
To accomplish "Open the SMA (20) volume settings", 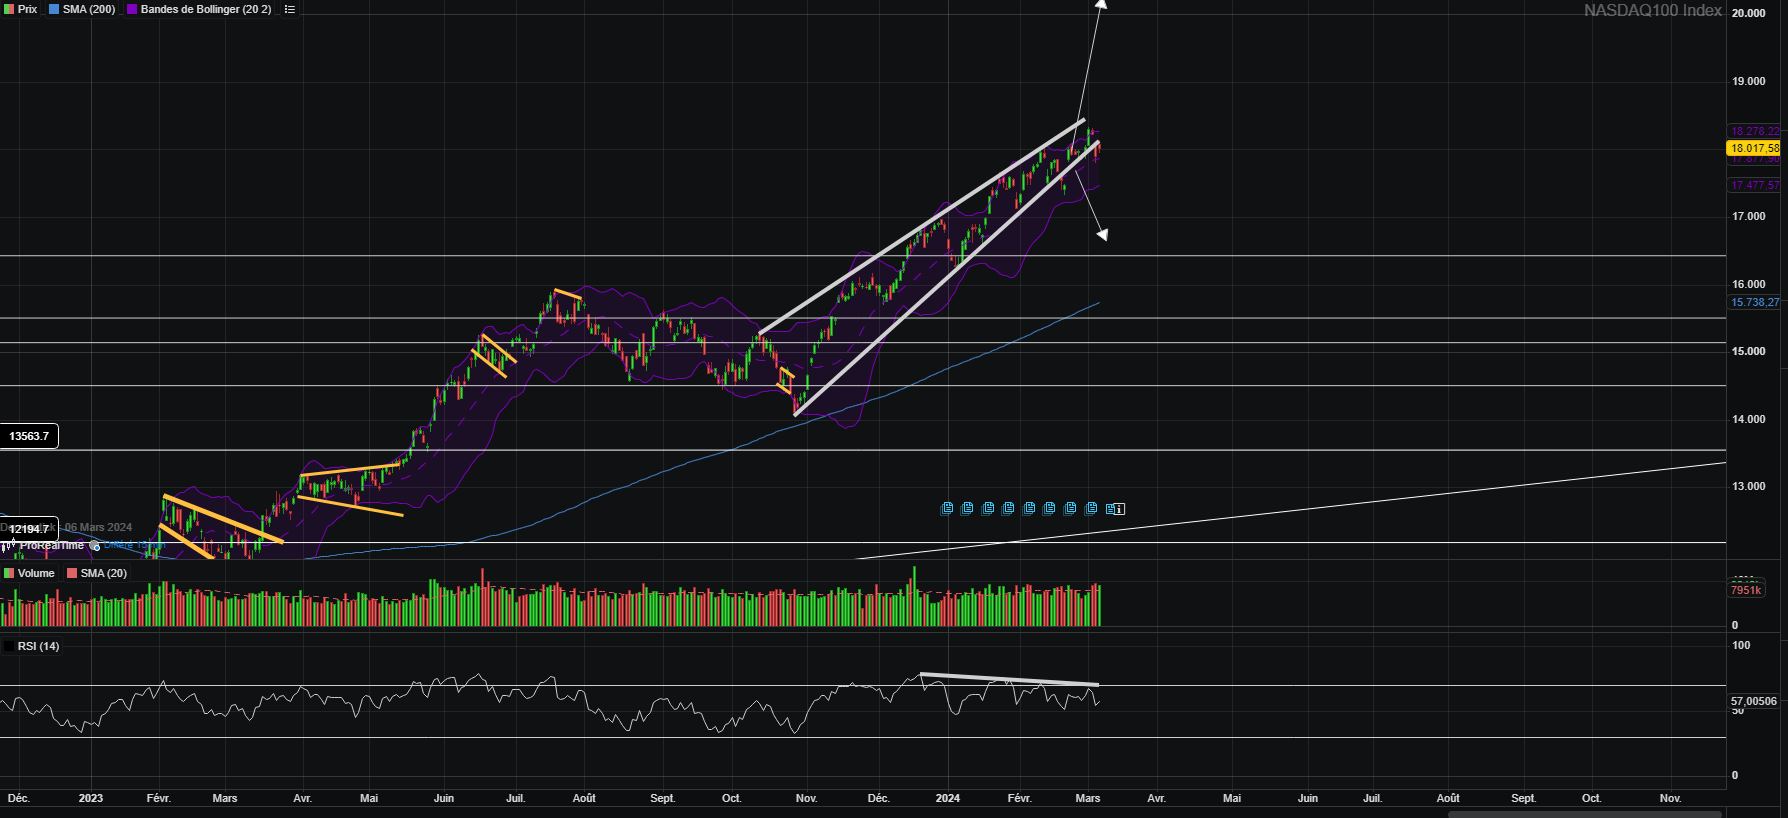I will click(x=103, y=573).
